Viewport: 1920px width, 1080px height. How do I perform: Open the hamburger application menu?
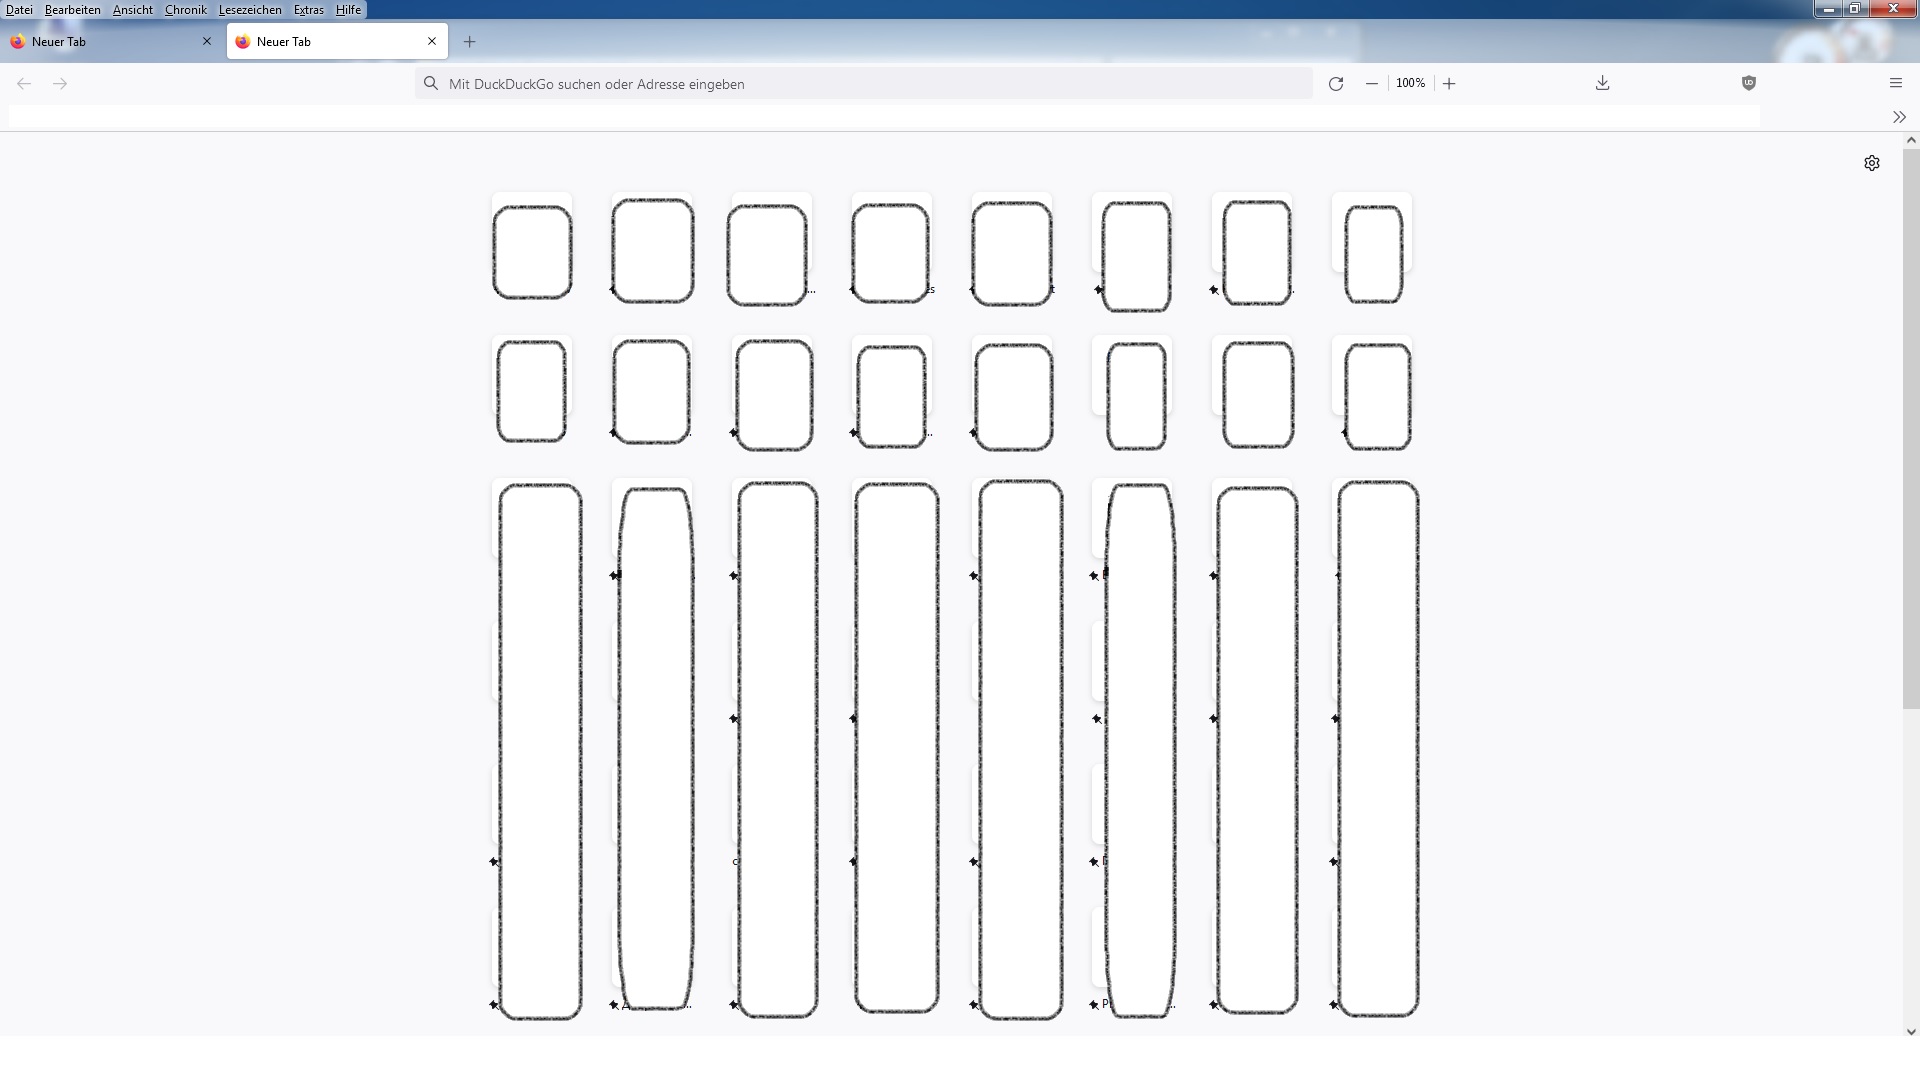pyautogui.click(x=1895, y=84)
